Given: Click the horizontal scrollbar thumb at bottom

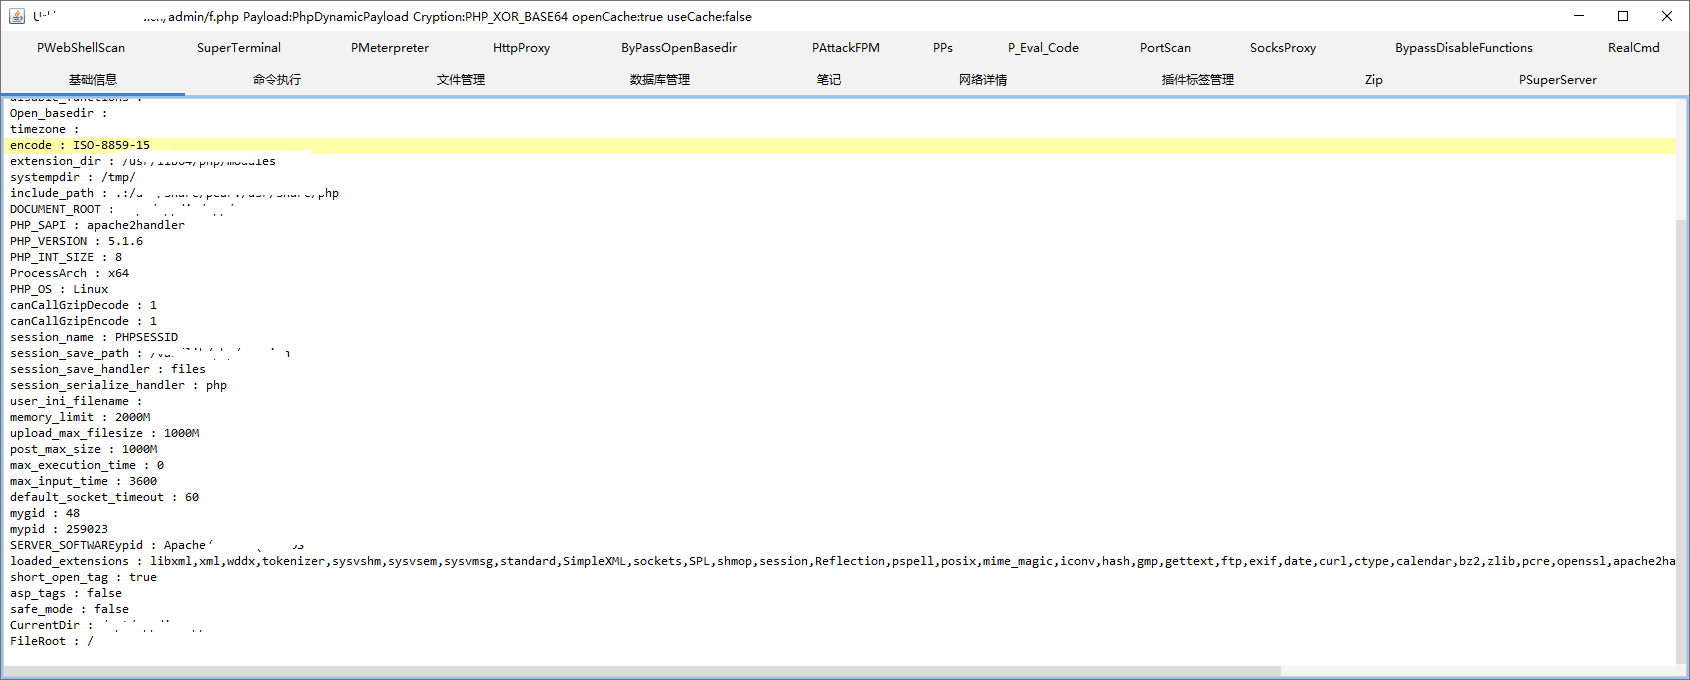Looking at the screenshot, I should [x=642, y=672].
